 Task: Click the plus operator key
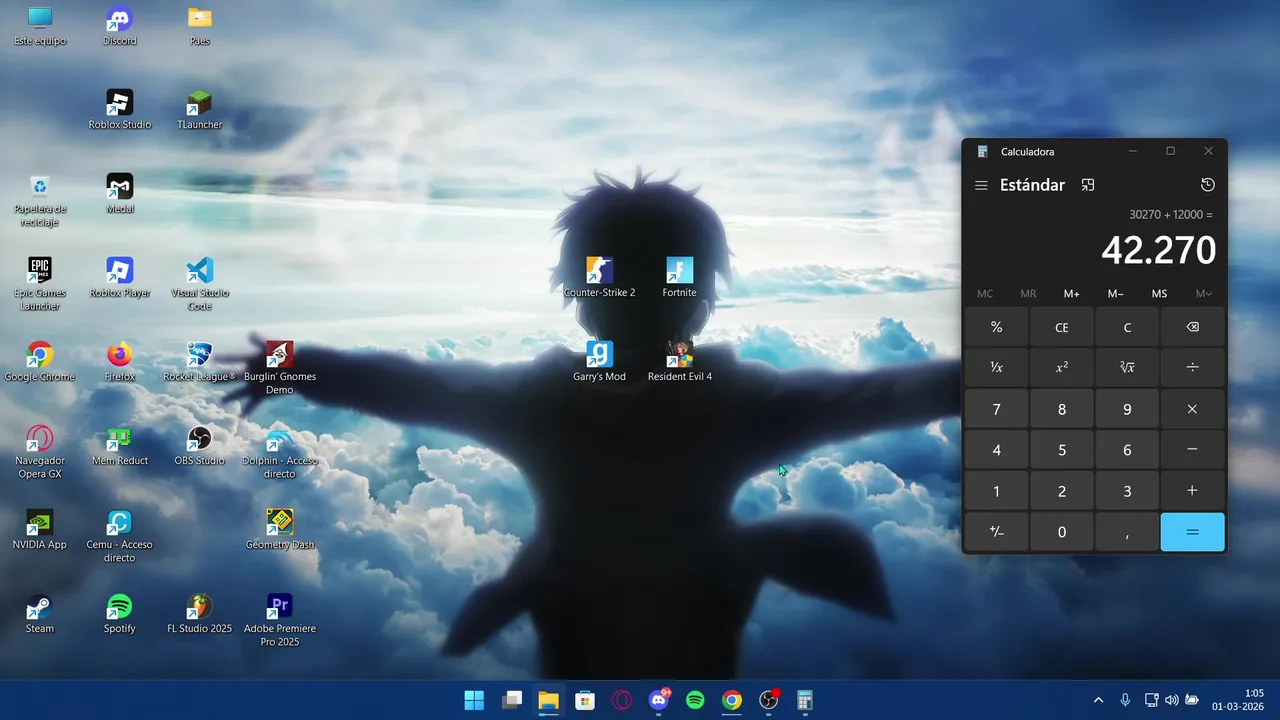pos(1192,491)
